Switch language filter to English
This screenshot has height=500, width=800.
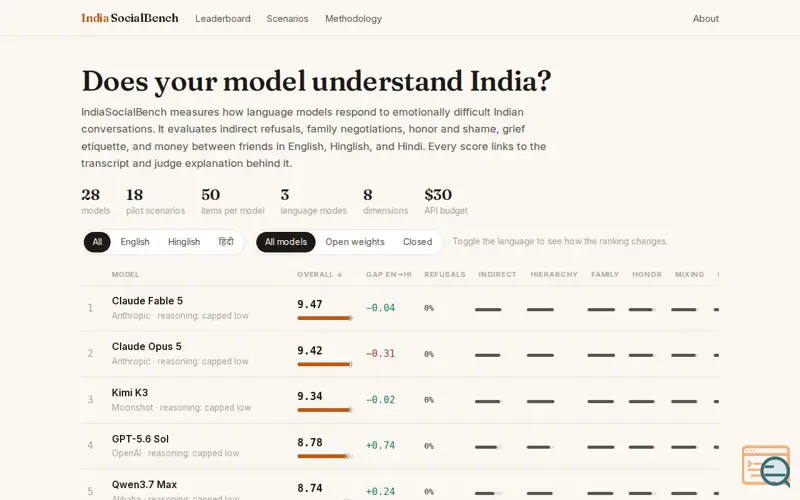tap(135, 242)
